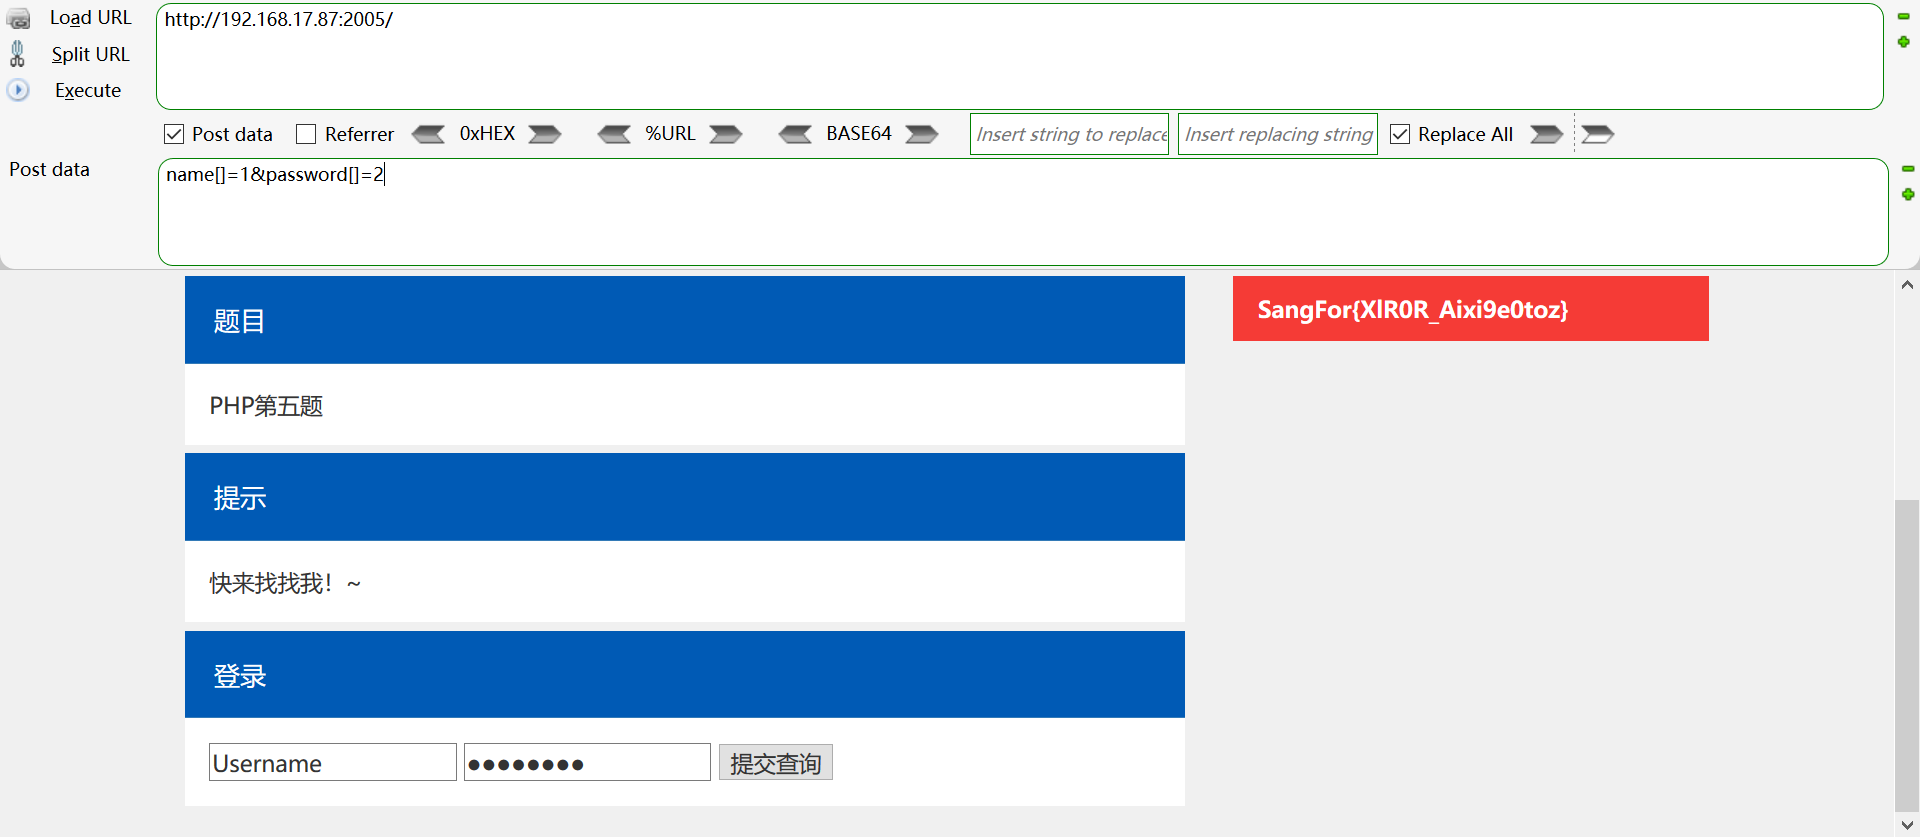Click the BASE64 decode left arrow
This screenshot has width=1920, height=837.
796,134
